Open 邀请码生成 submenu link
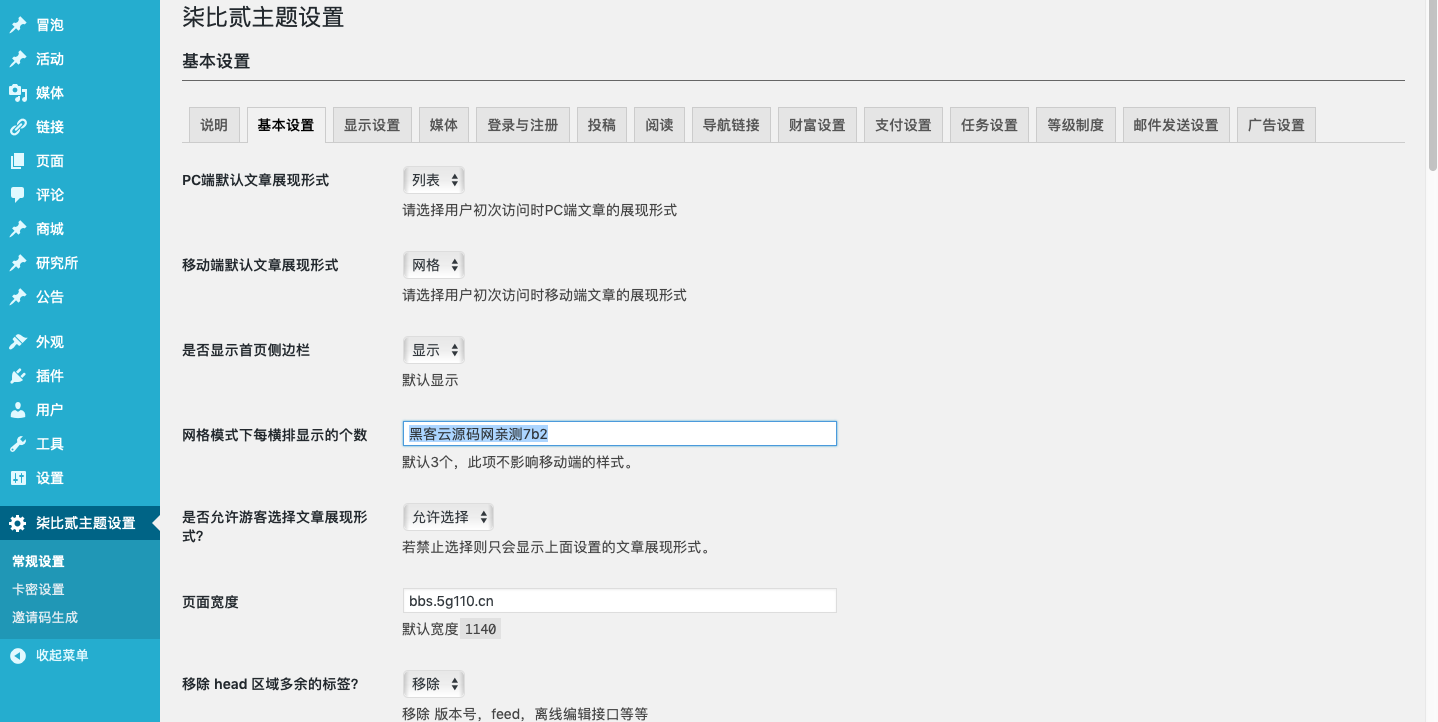This screenshot has width=1438, height=722. coord(45,618)
